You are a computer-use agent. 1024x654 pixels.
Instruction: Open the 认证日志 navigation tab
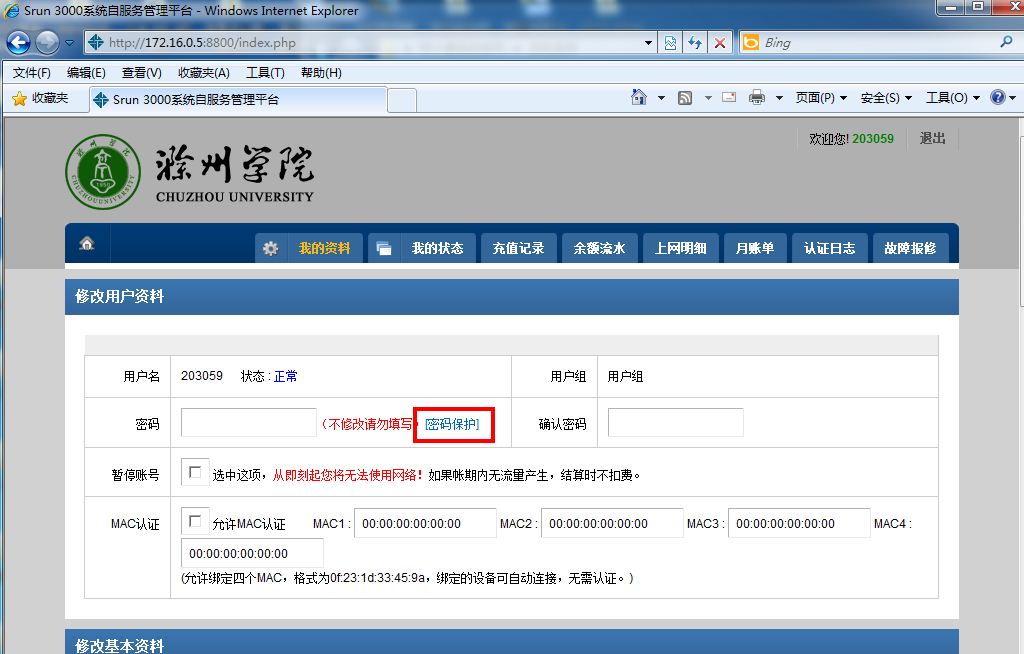829,248
